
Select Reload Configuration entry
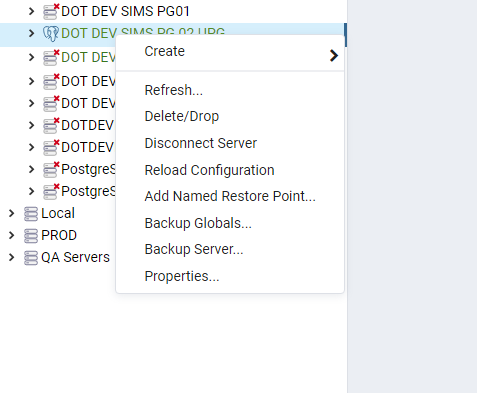[209, 170]
